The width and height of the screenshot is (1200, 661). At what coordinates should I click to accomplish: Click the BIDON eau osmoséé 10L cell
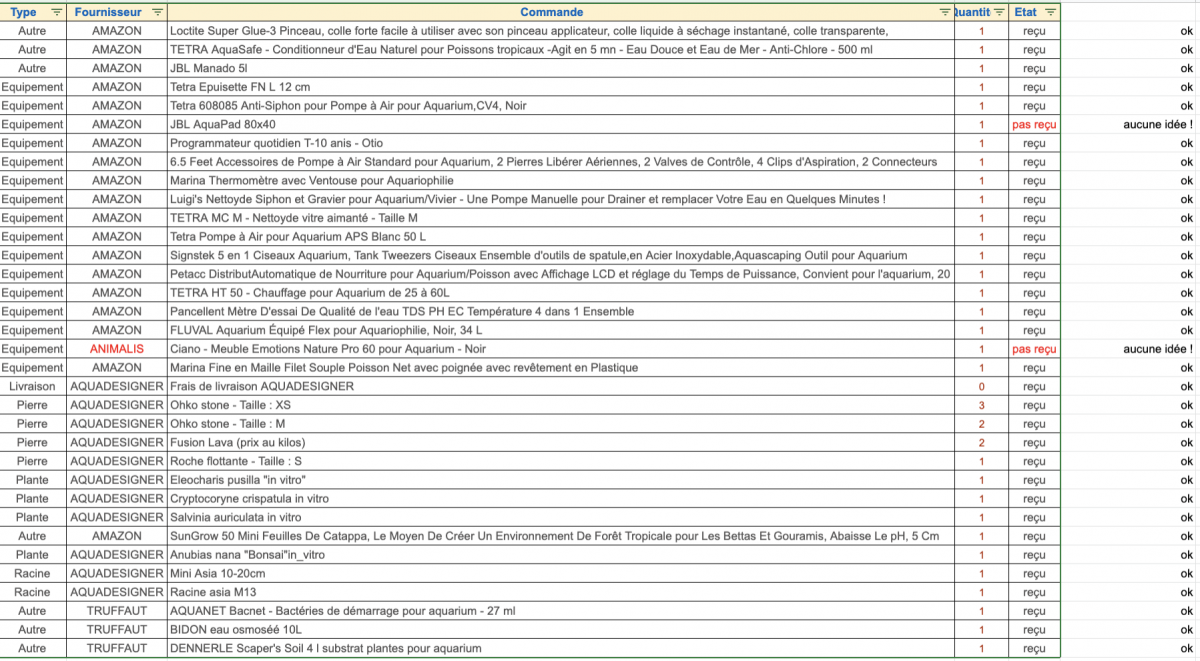pos(561,629)
